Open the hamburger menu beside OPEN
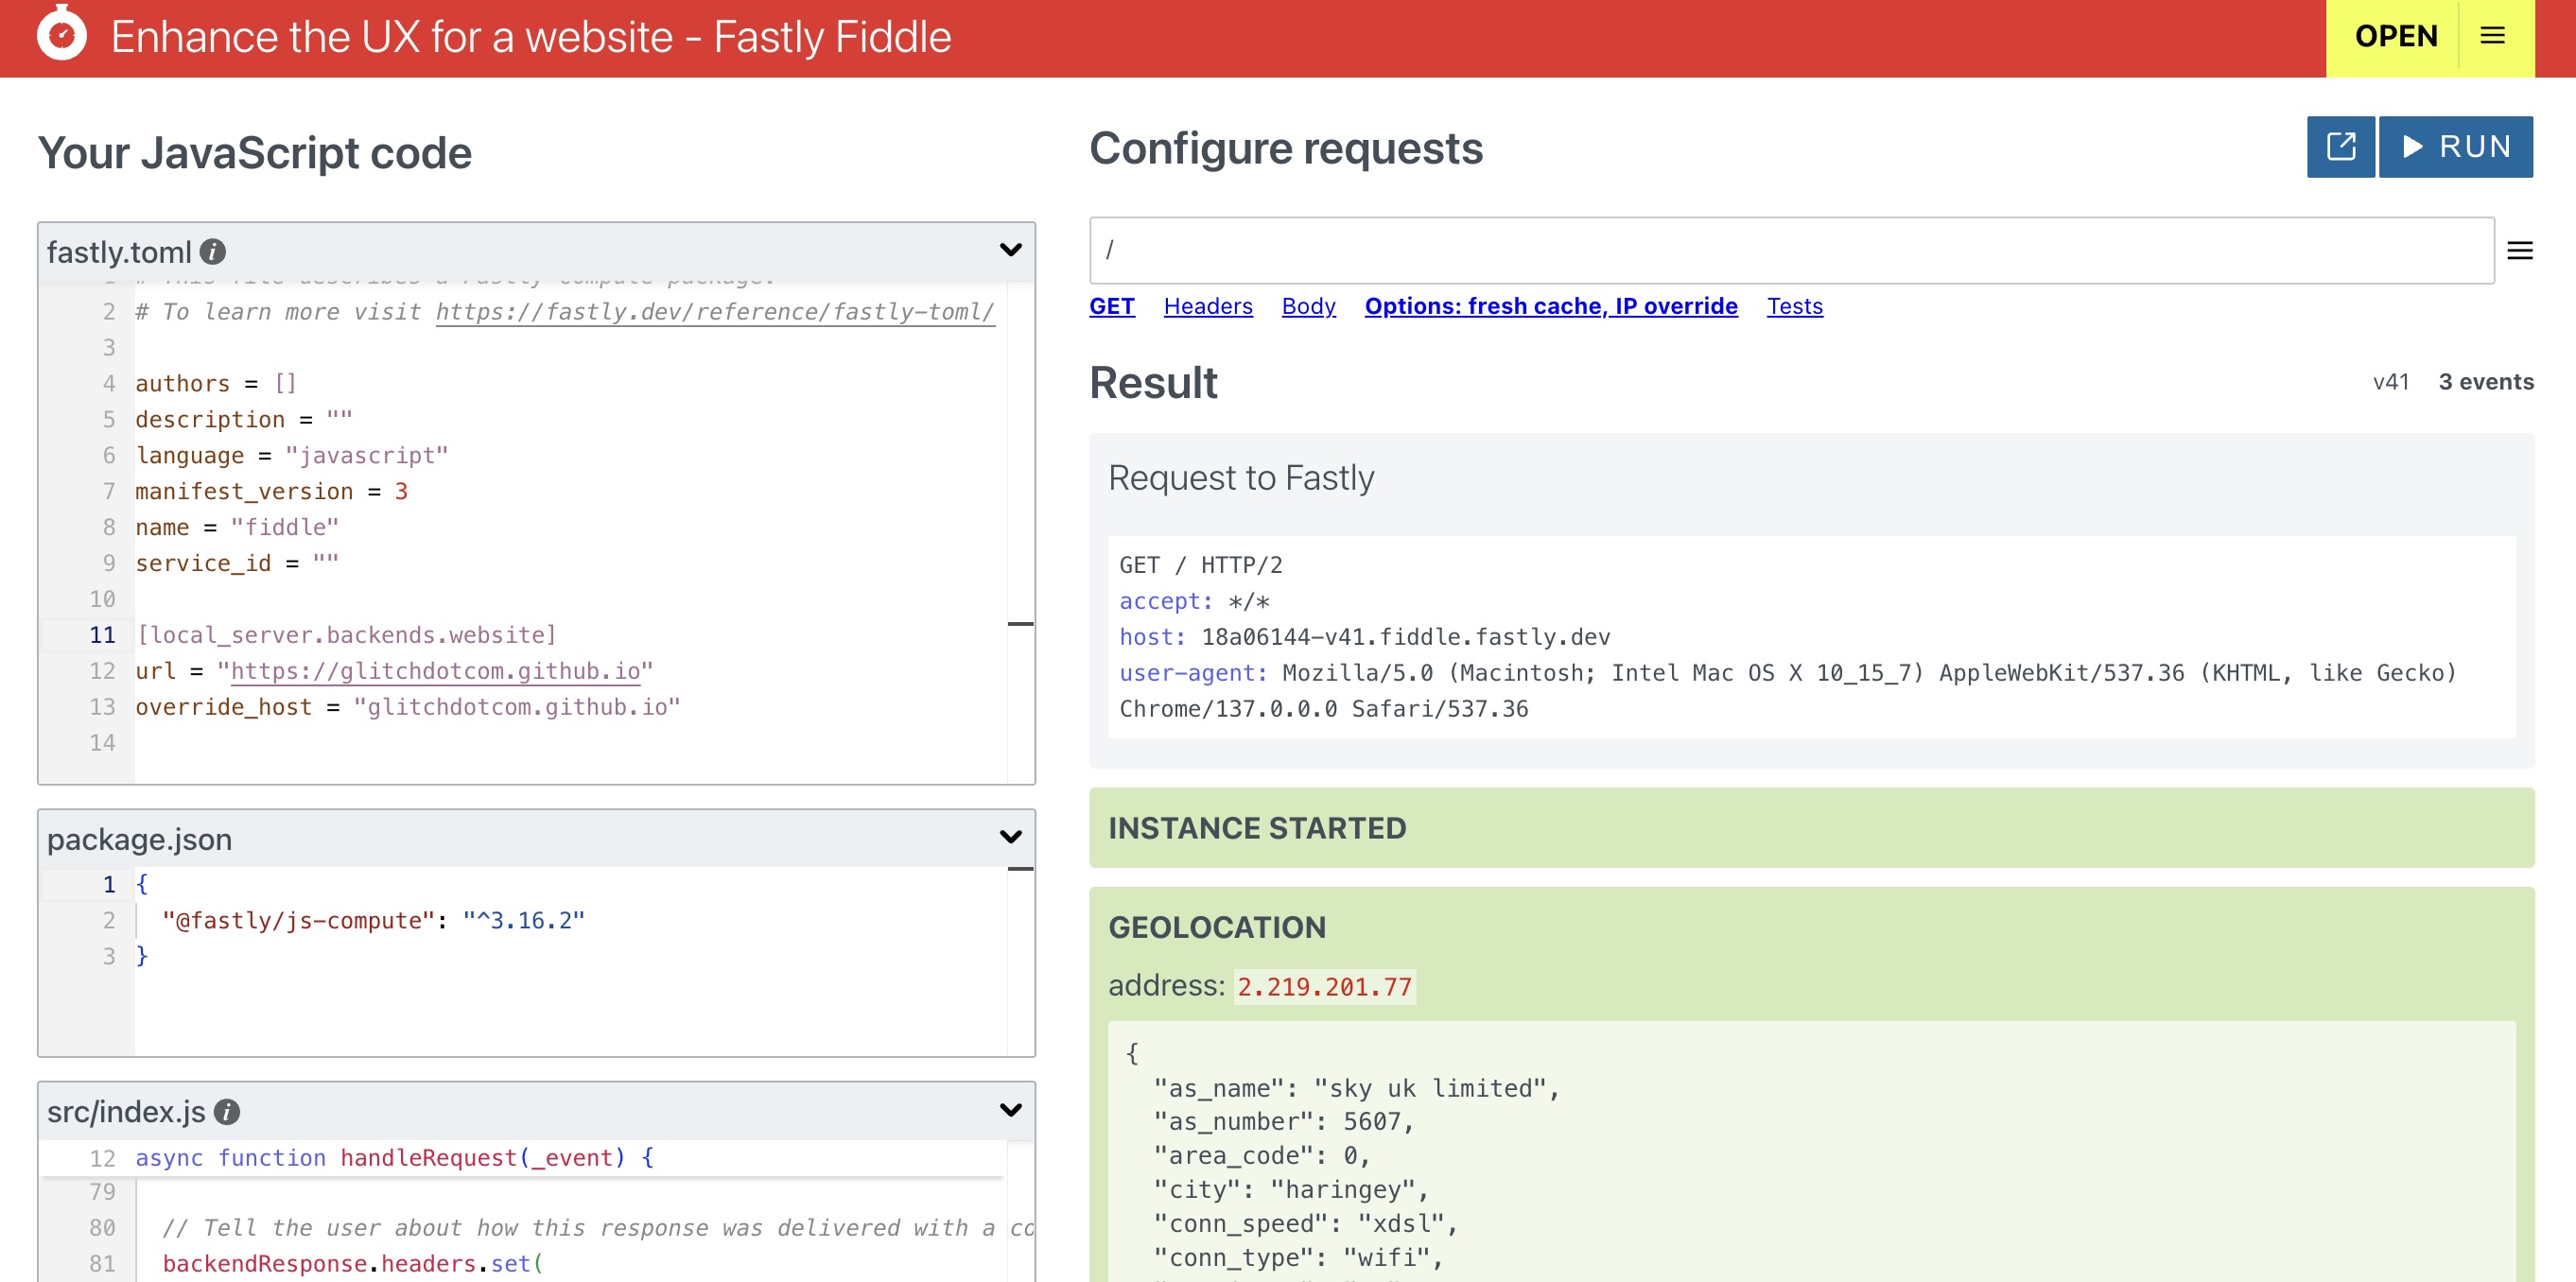 [2492, 37]
